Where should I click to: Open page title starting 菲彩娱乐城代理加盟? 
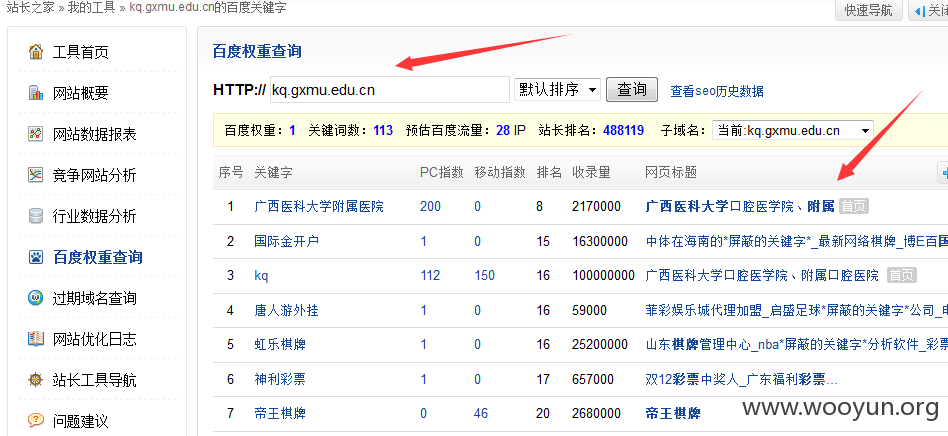[797, 310]
